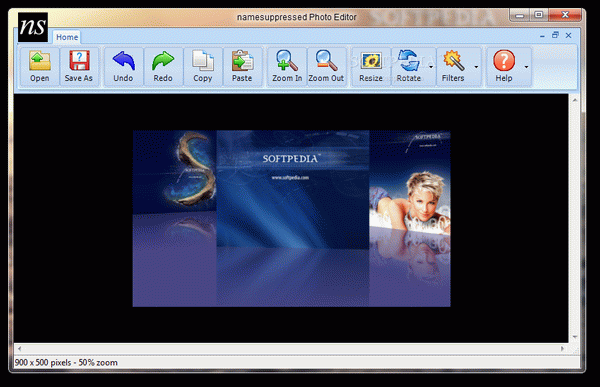Click the Zoom Out magnifier
Image resolution: width=600 pixels, height=387 pixels.
326,66
